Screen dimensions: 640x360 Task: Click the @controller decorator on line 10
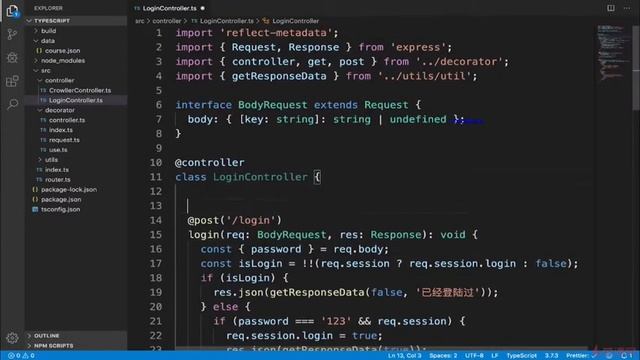click(210, 162)
